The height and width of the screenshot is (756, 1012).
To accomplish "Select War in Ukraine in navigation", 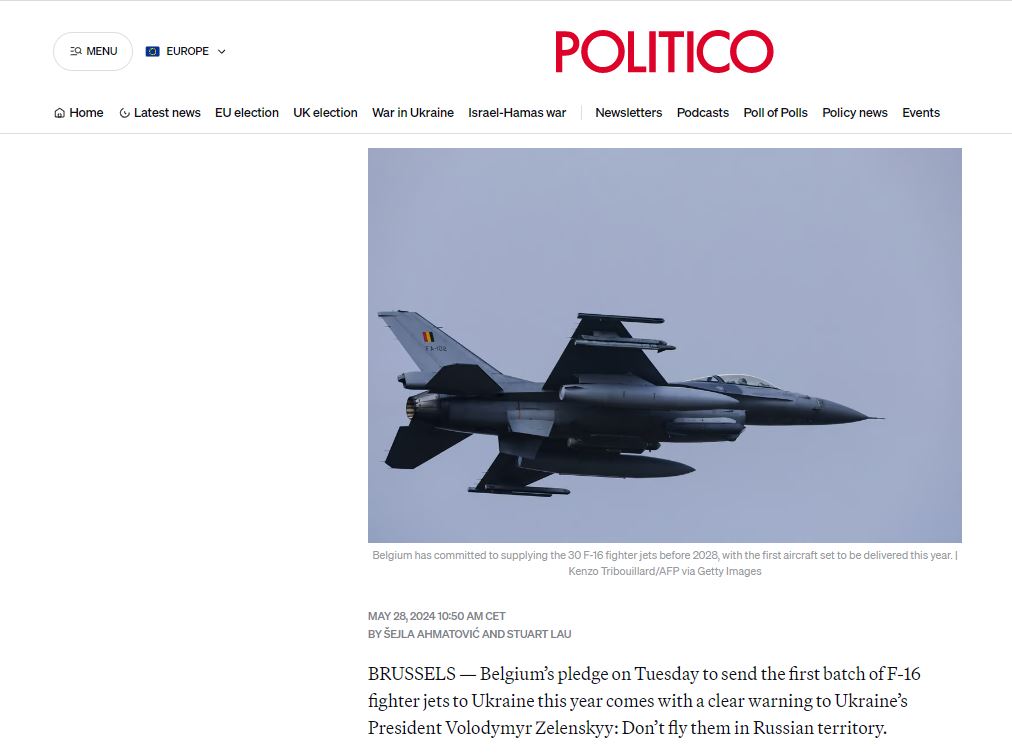I will tap(413, 113).
